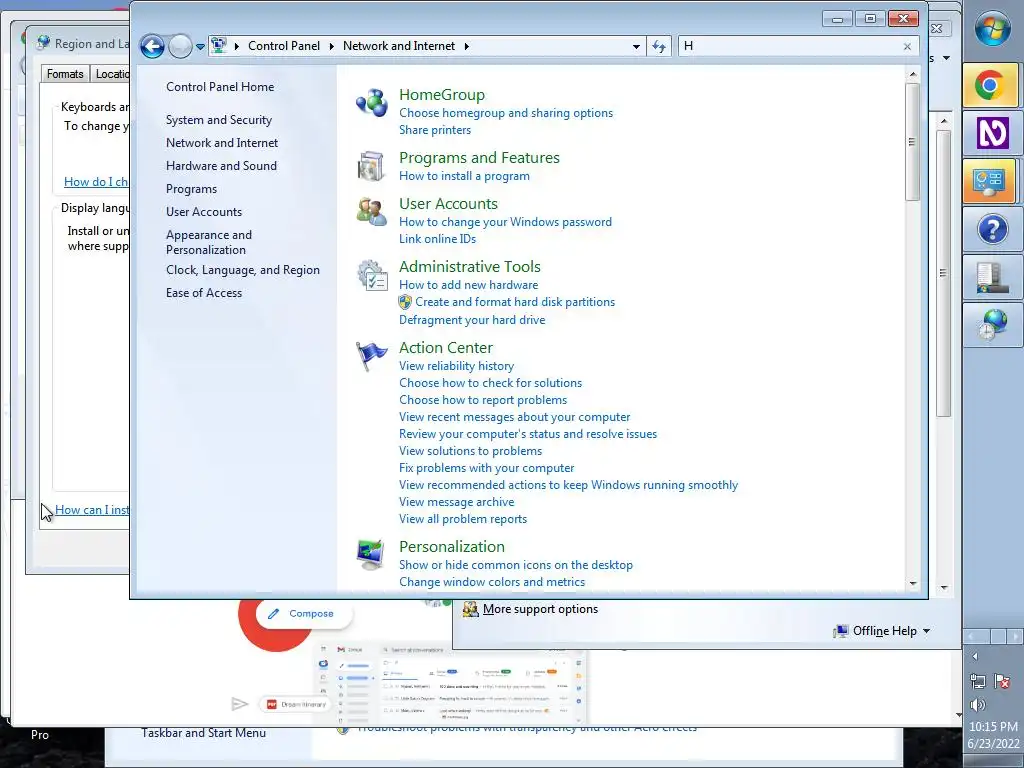This screenshot has width=1024, height=768.
Task: Open Share printers link
Action: [435, 130]
